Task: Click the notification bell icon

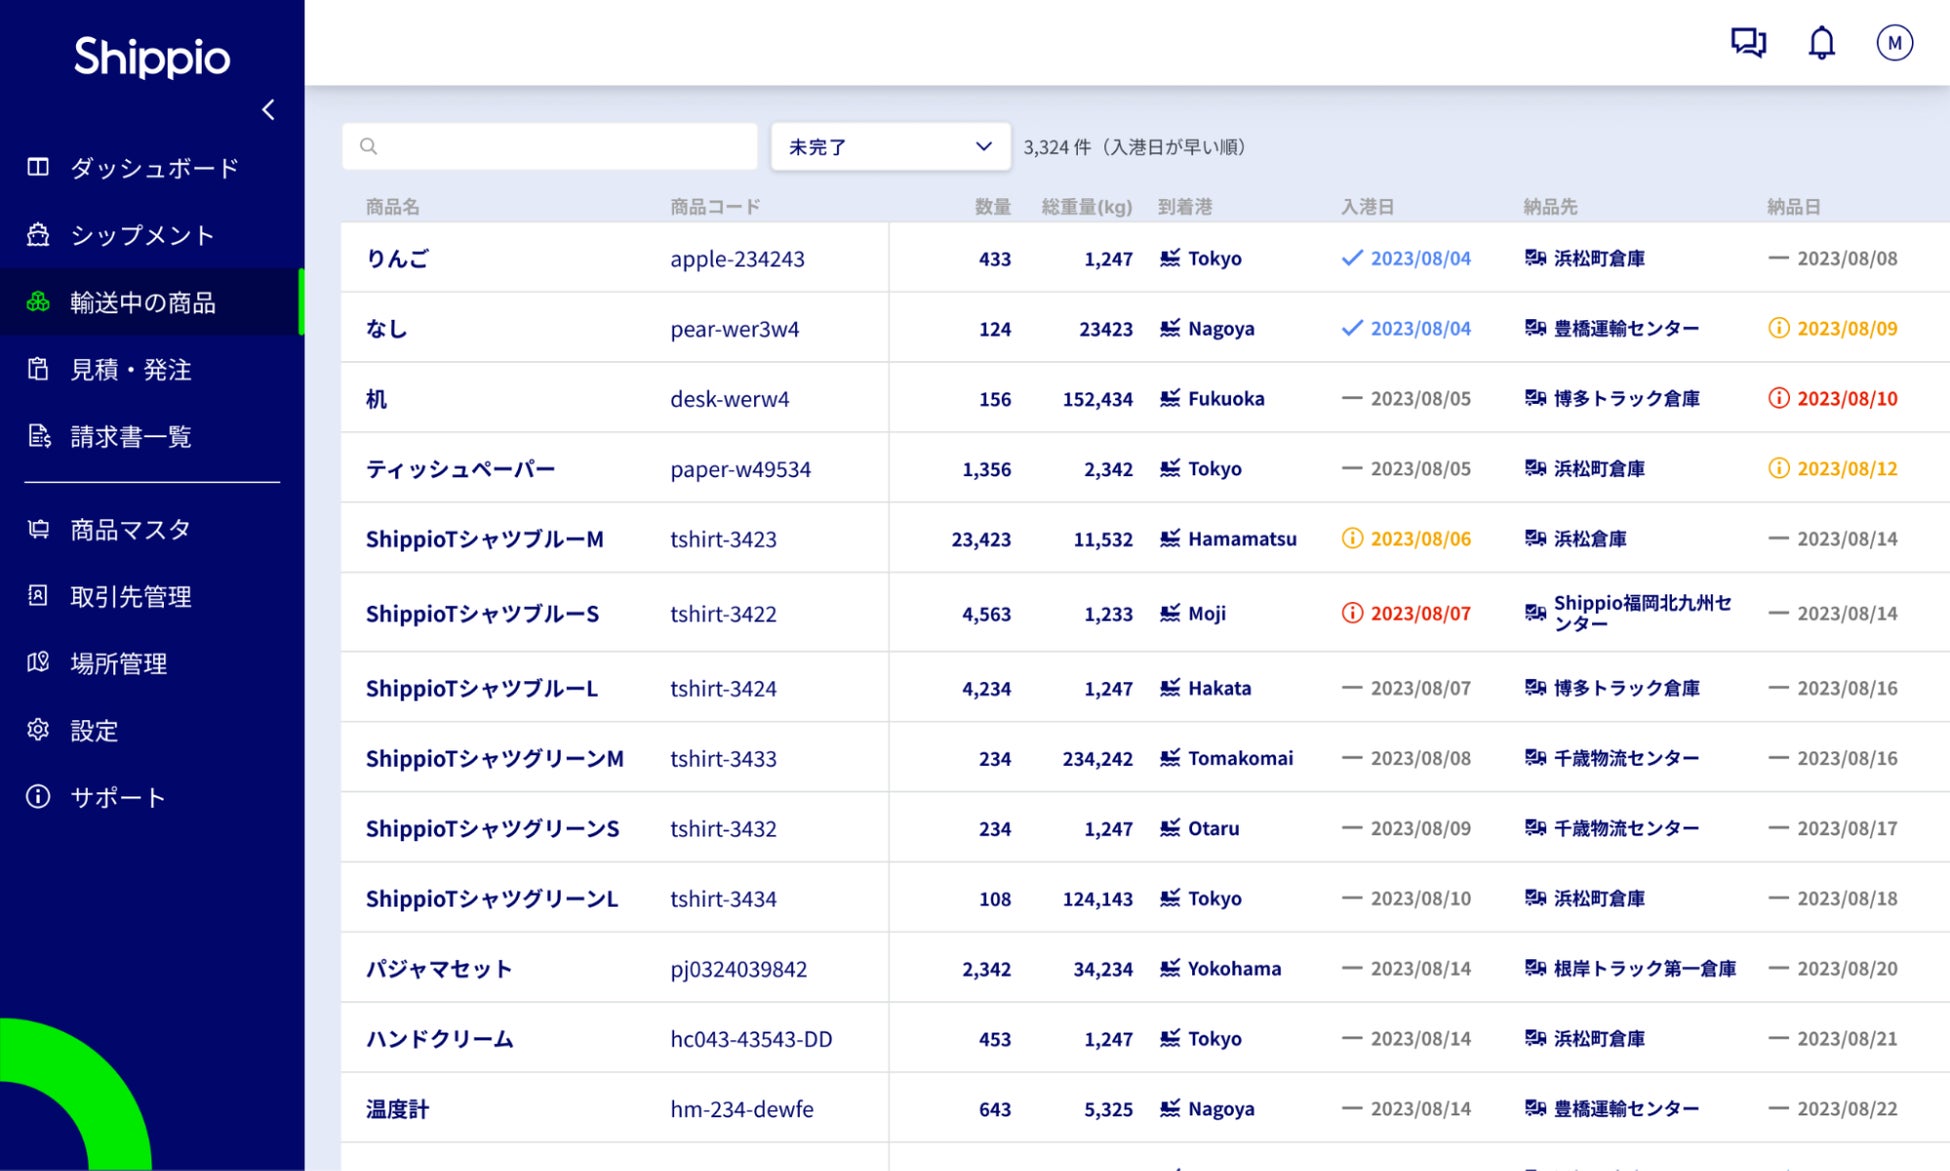Action: click(1821, 43)
